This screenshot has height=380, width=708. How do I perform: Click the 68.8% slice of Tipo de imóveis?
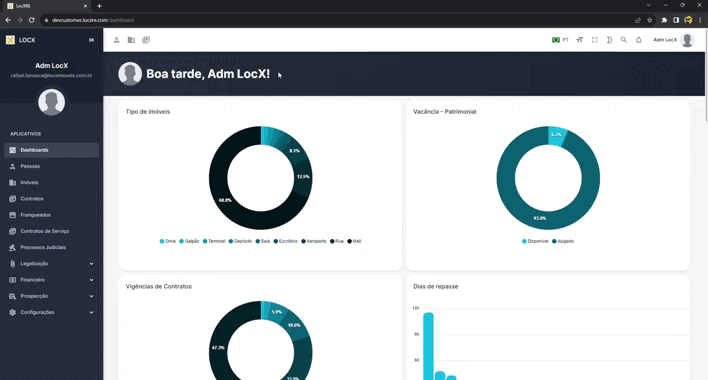(225, 200)
